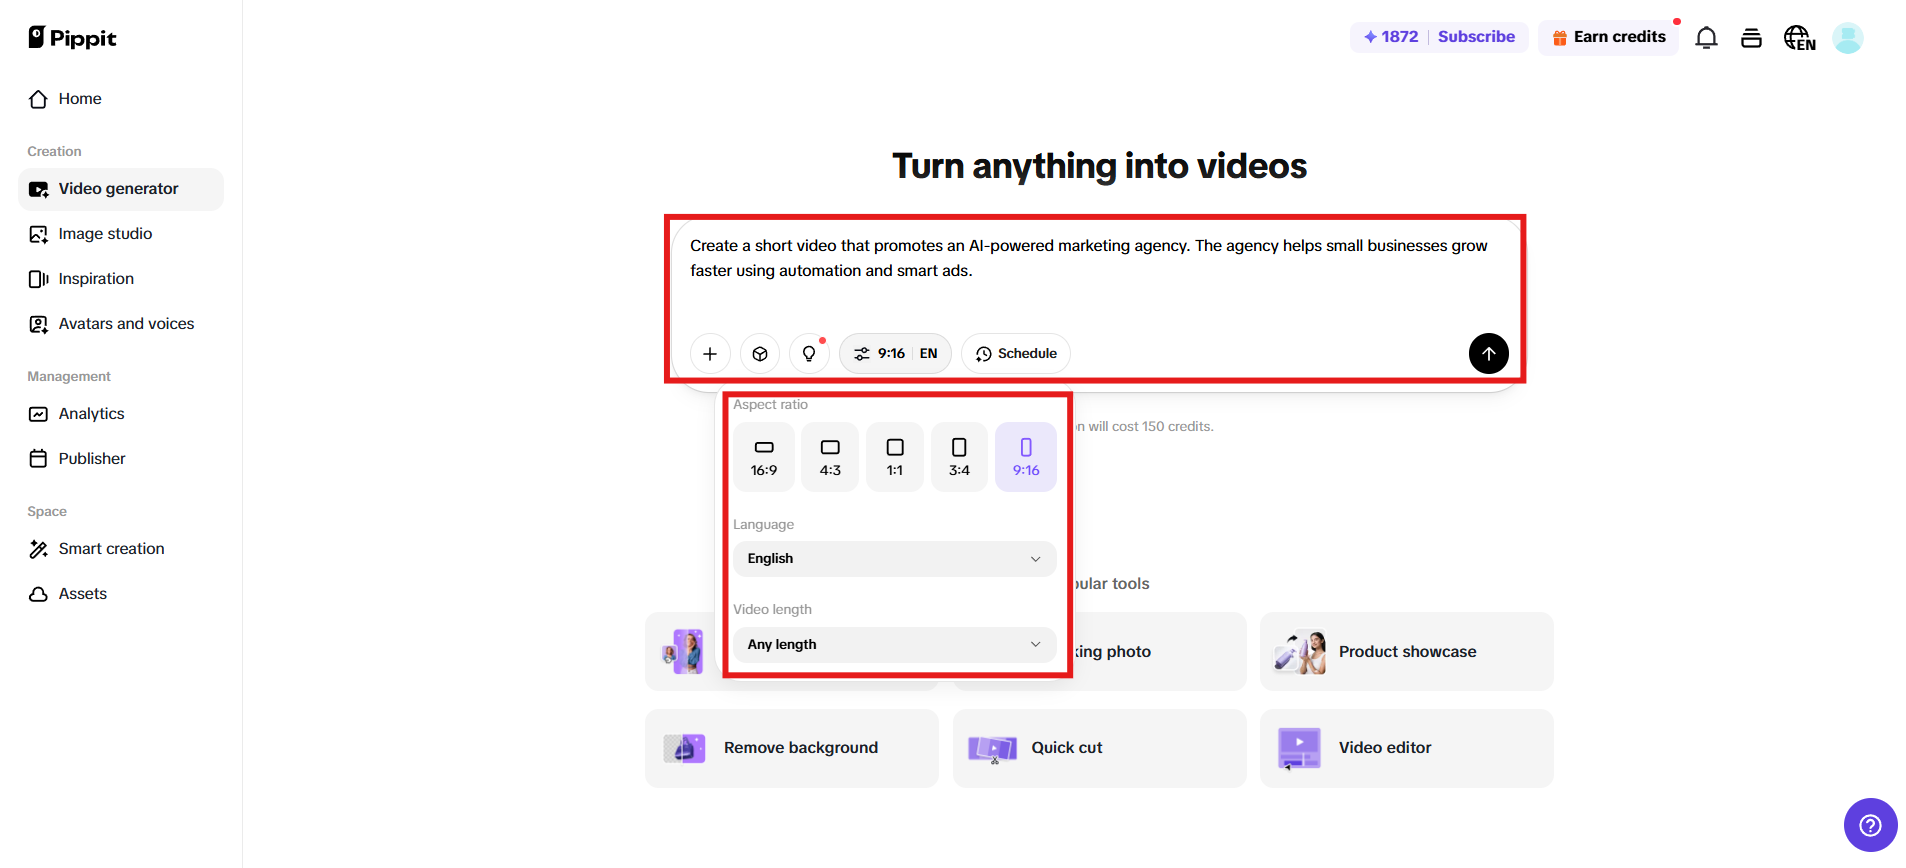Select the 9:16 aspect ratio
Viewport: 1906px width, 868px height.
[x=1026, y=457]
